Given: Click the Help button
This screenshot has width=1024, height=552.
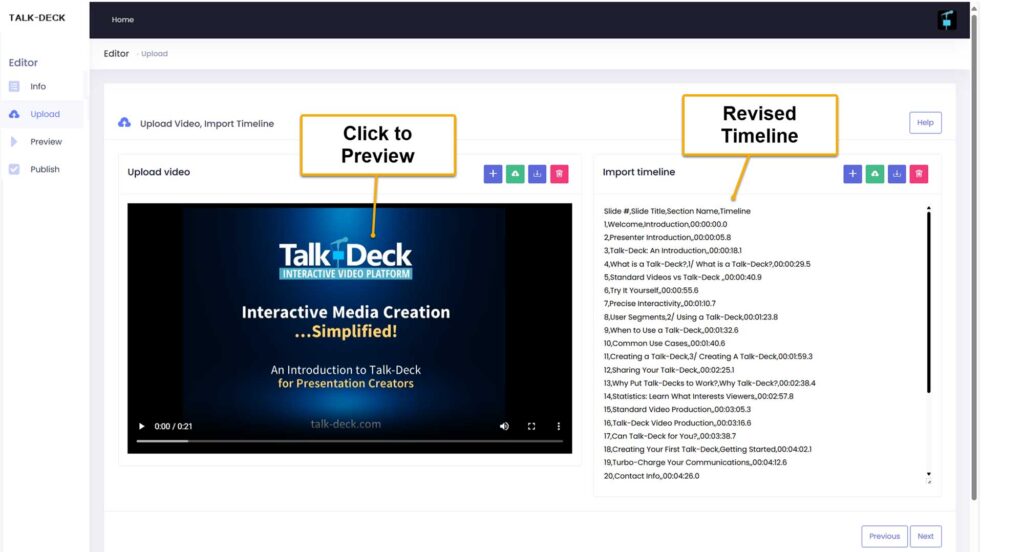Looking at the screenshot, I should click(925, 122).
